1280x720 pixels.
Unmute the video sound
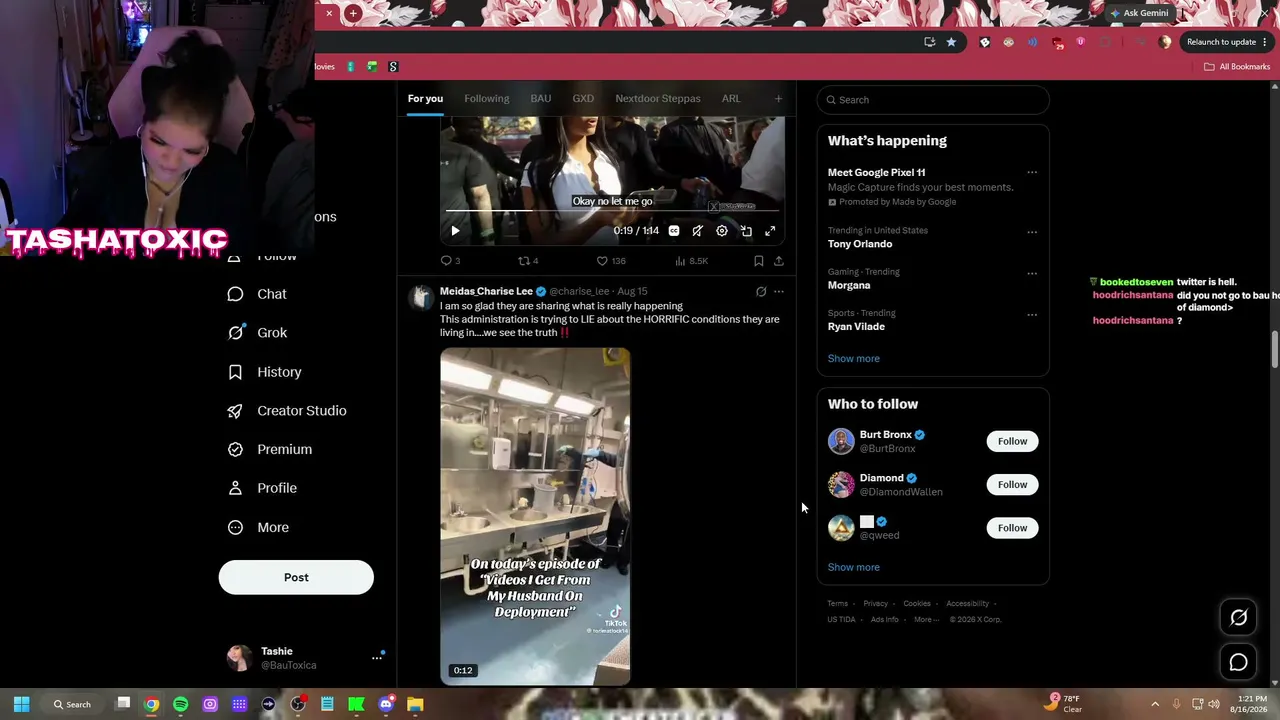pyautogui.click(x=698, y=231)
